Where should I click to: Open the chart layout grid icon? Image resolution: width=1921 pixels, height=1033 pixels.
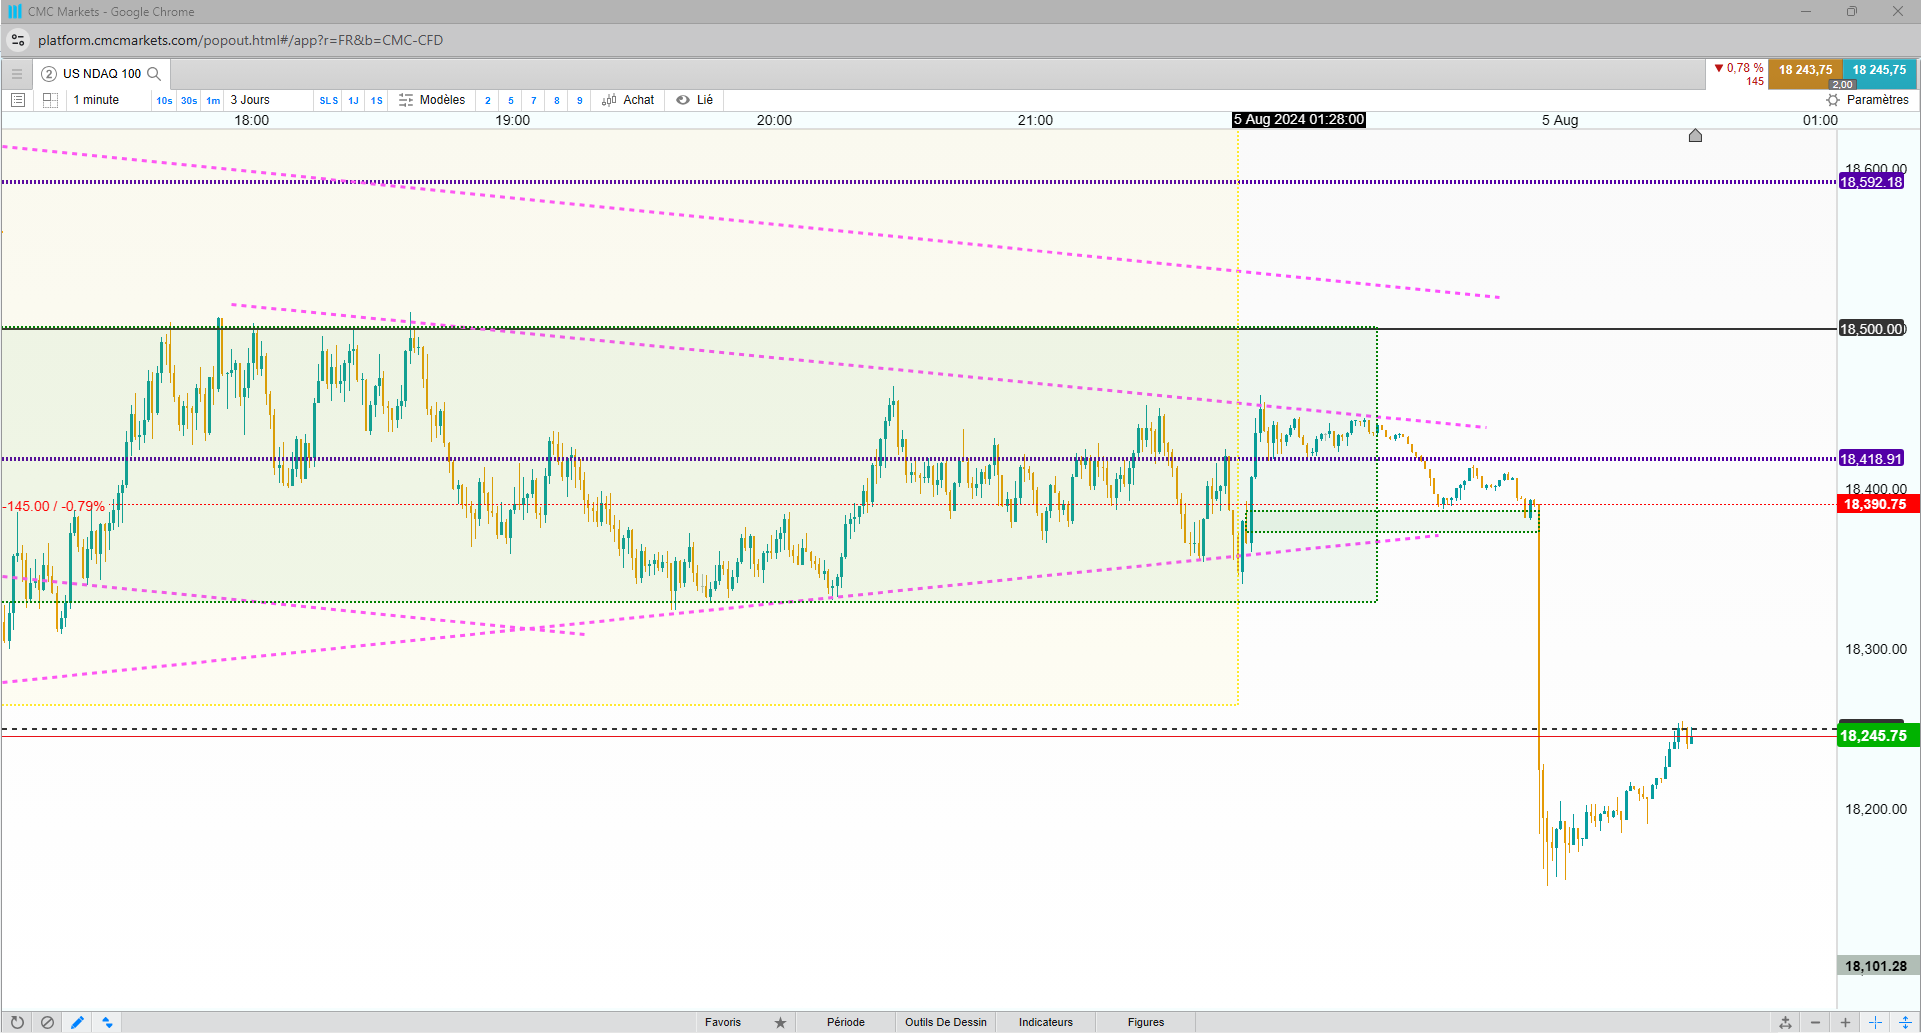tap(50, 100)
